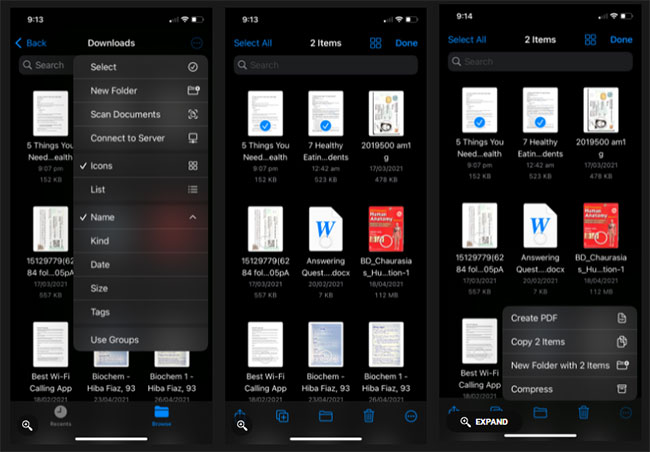Tap battery icon in right screen status bar
The image size is (650, 452).
coord(626,16)
